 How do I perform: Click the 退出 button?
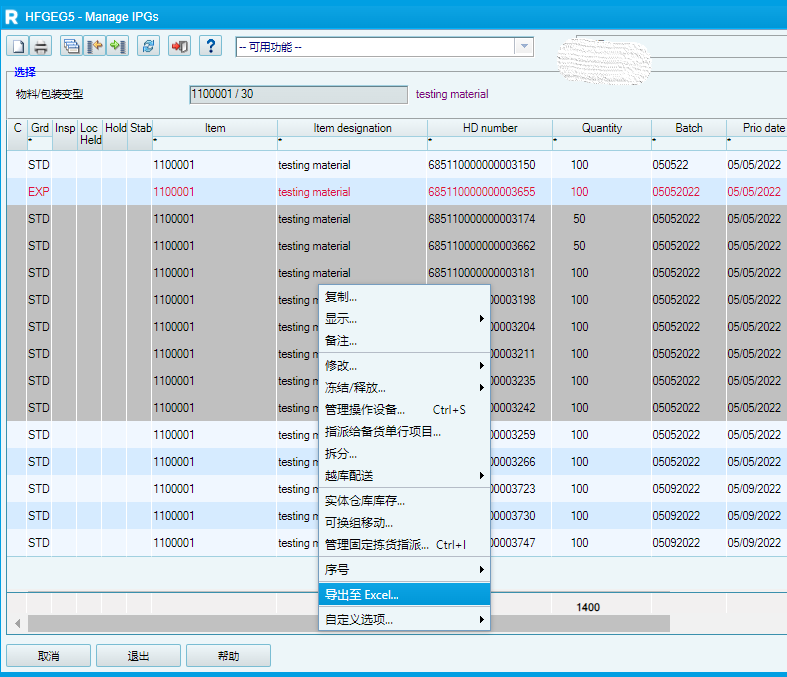tap(139, 656)
